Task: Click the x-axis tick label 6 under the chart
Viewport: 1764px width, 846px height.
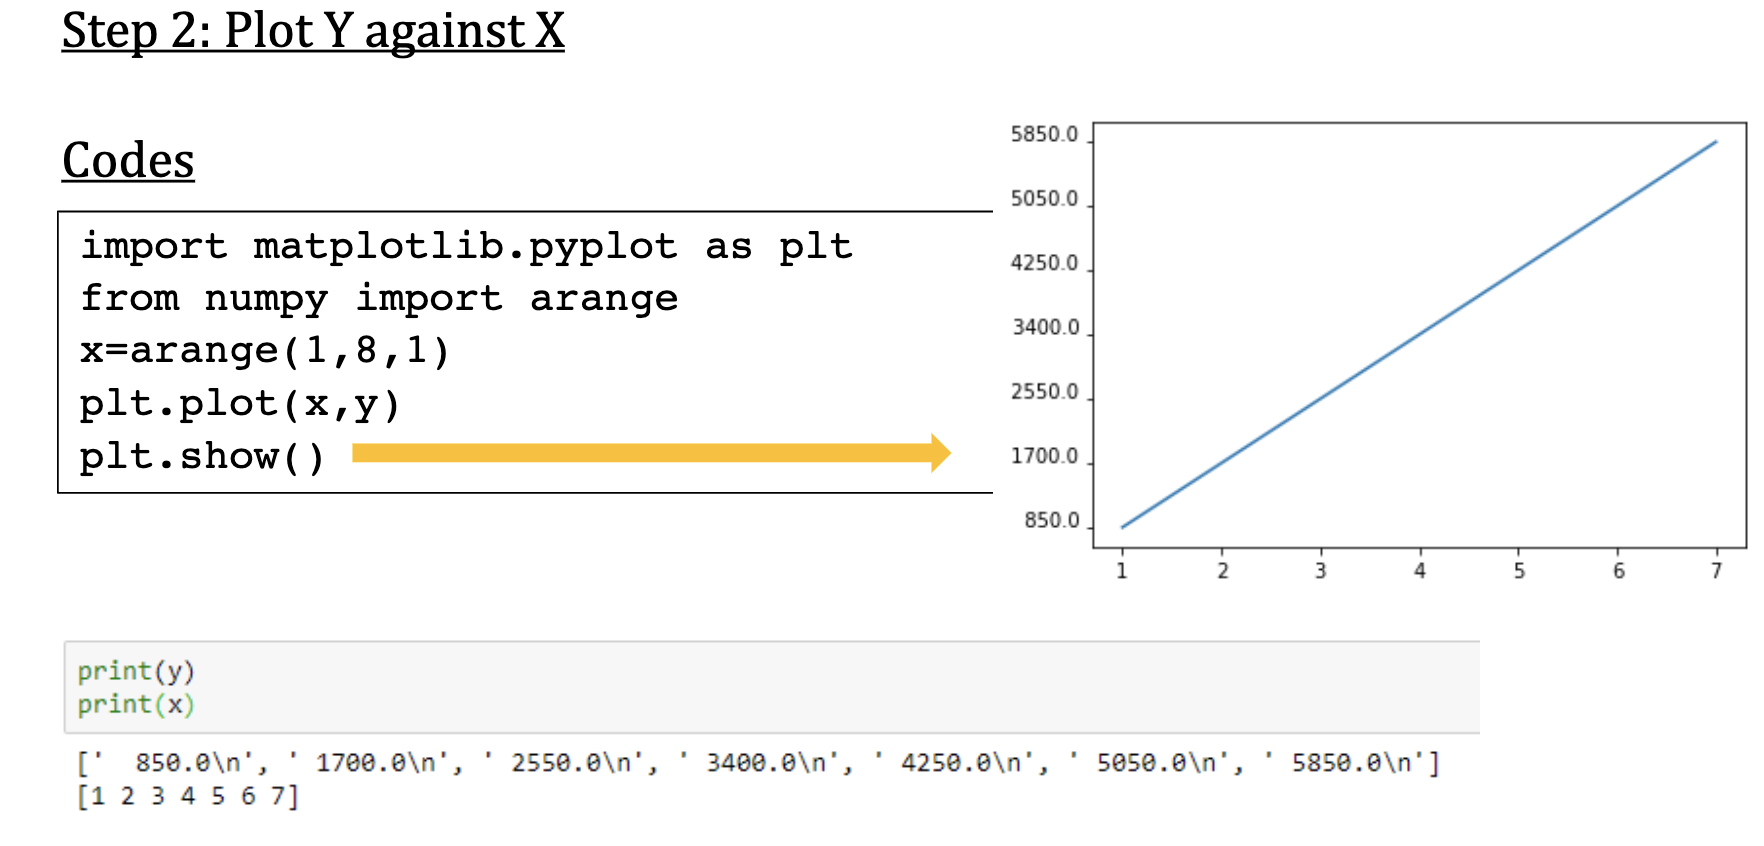Action: [x=1618, y=571]
